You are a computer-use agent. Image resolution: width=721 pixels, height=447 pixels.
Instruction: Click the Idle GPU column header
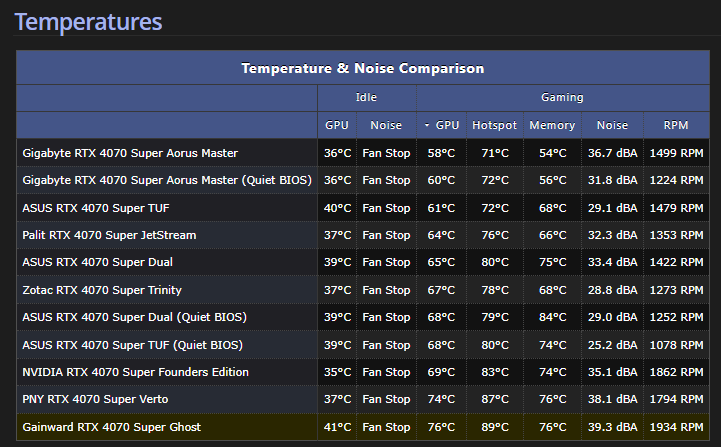(337, 125)
